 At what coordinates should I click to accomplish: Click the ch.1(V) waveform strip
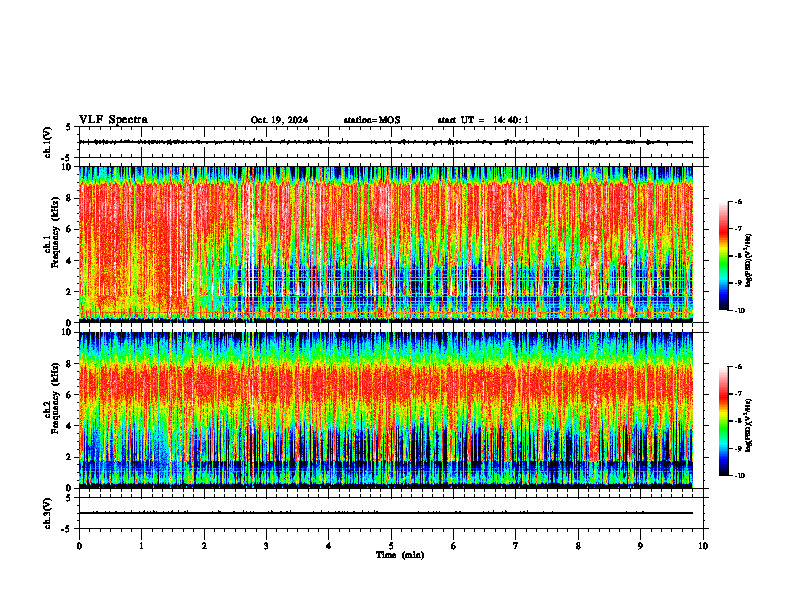(391, 142)
